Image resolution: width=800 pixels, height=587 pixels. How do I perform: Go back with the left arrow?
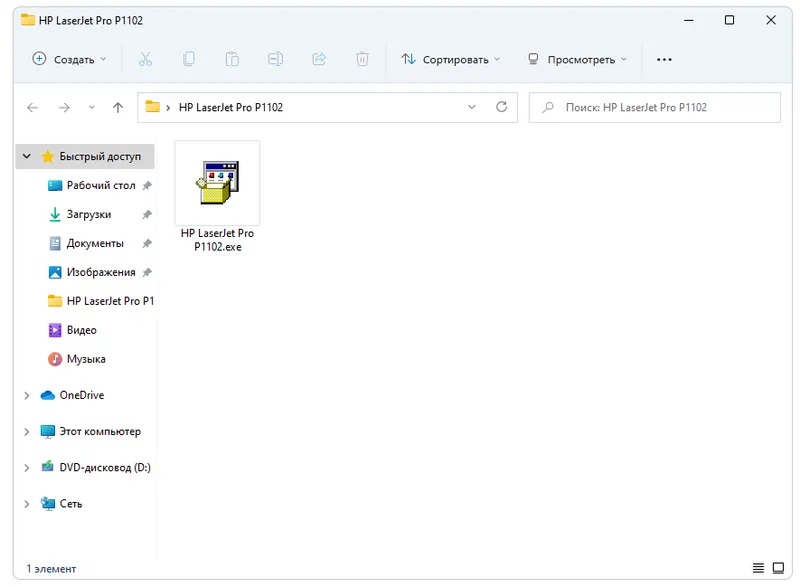coord(33,108)
